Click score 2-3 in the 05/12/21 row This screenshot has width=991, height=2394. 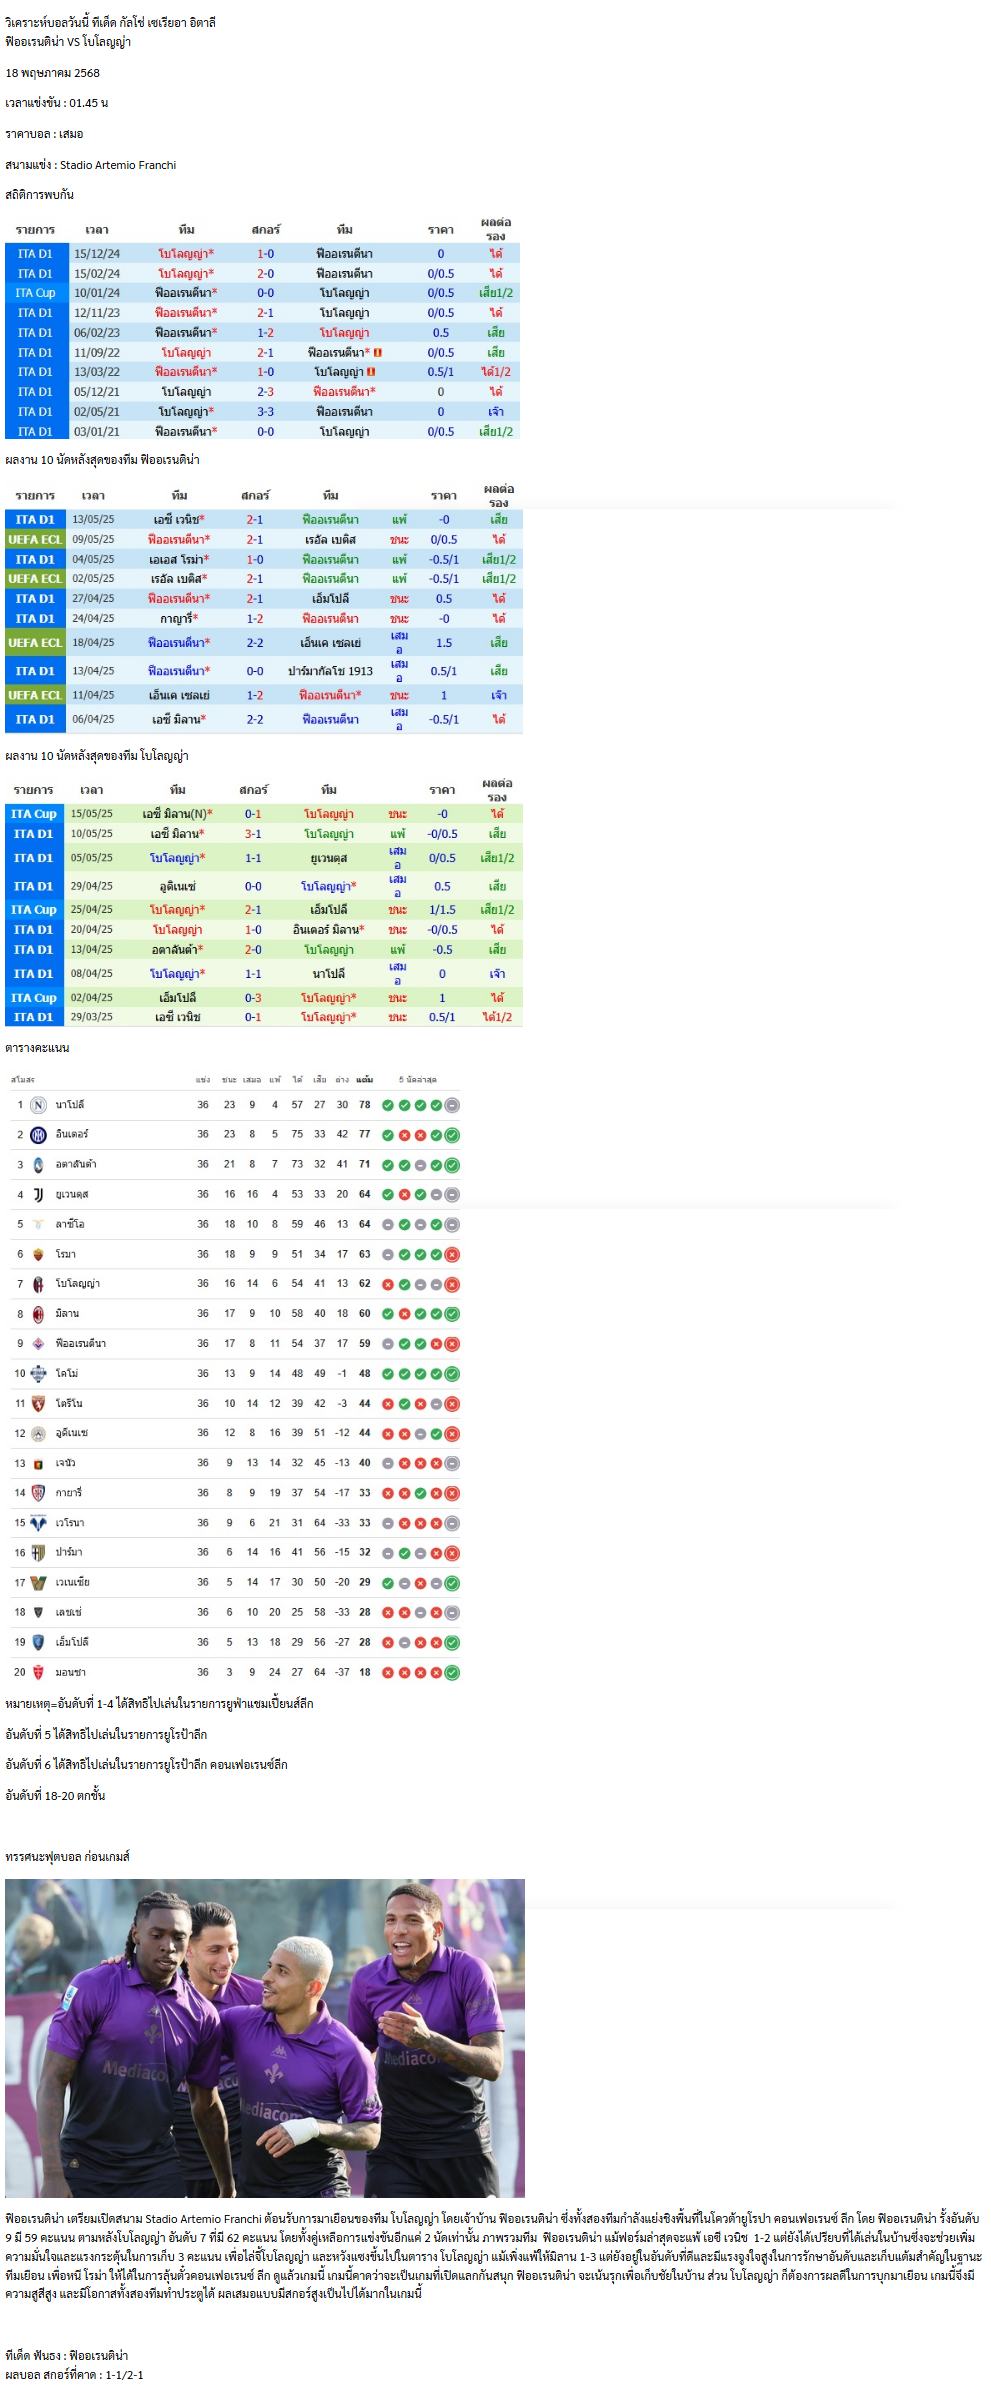(x=265, y=392)
